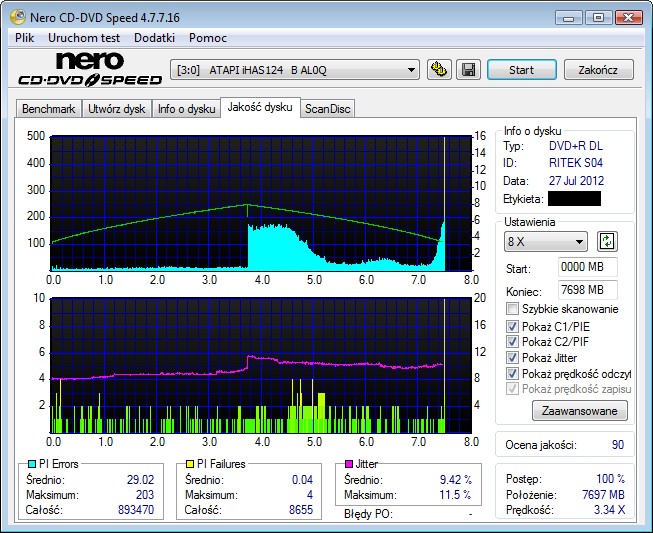Click PI Failures total 8655

(x=301, y=510)
